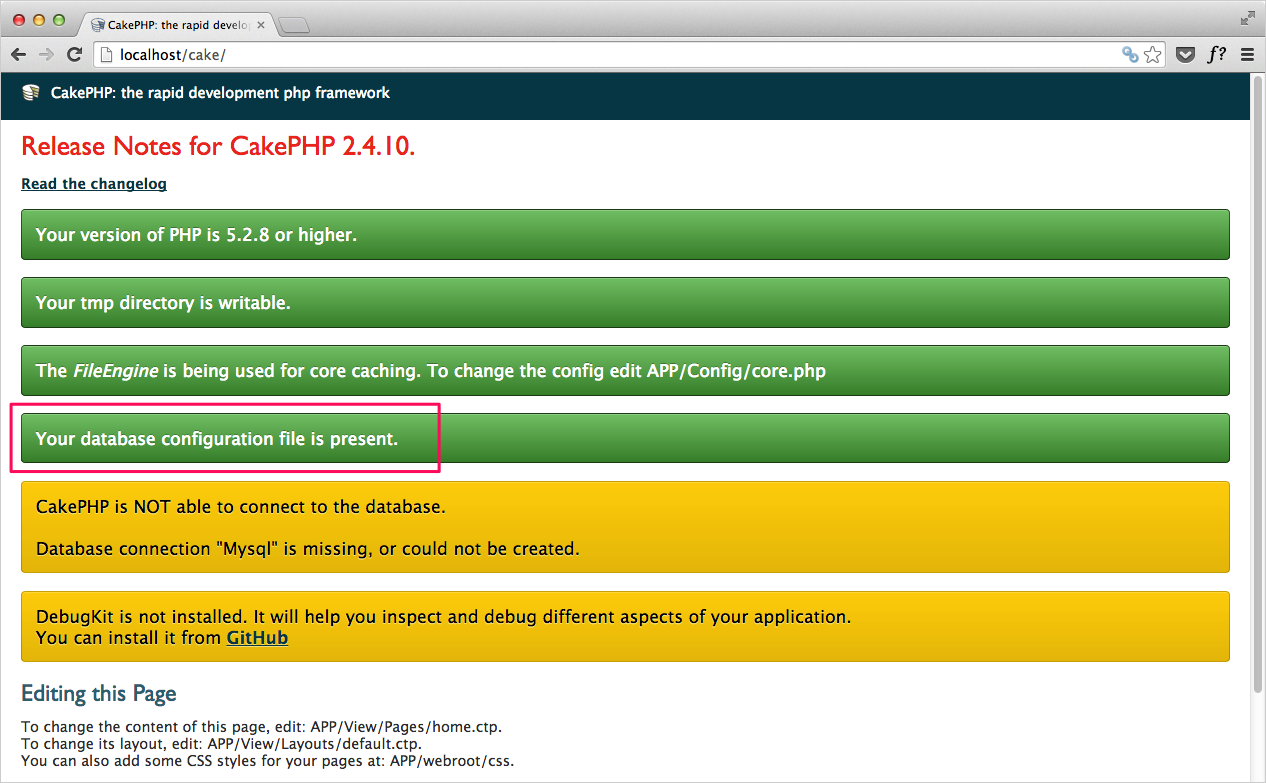Image resolution: width=1266 pixels, height=783 pixels.
Task: Toggle fullscreen with the top-right arrows icon
Action: point(1247,17)
